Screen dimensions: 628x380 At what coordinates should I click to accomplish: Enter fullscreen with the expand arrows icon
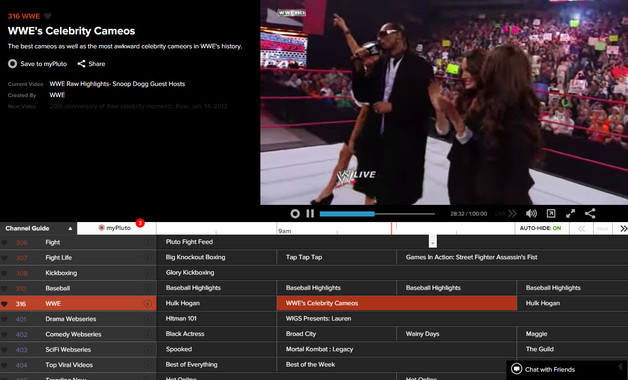coord(570,213)
